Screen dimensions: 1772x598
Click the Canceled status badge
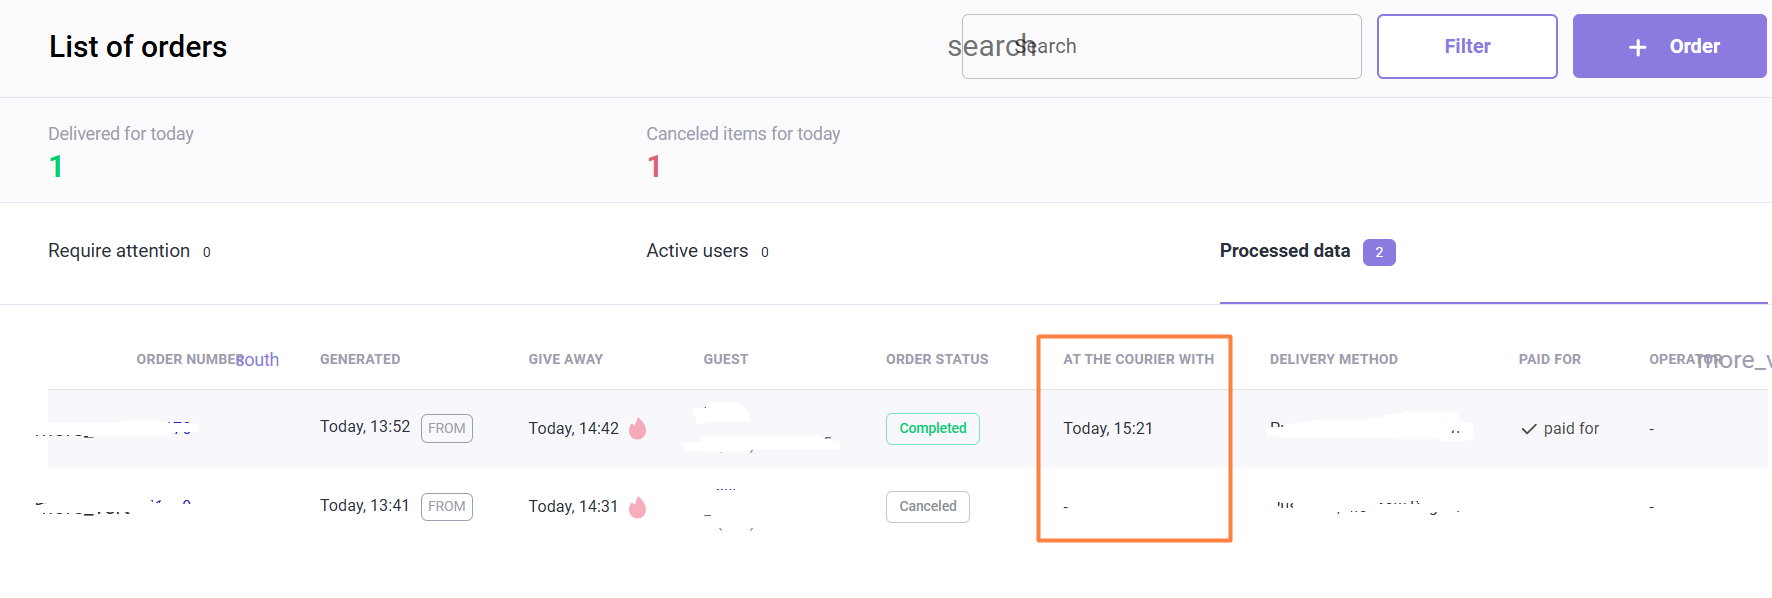click(x=927, y=507)
